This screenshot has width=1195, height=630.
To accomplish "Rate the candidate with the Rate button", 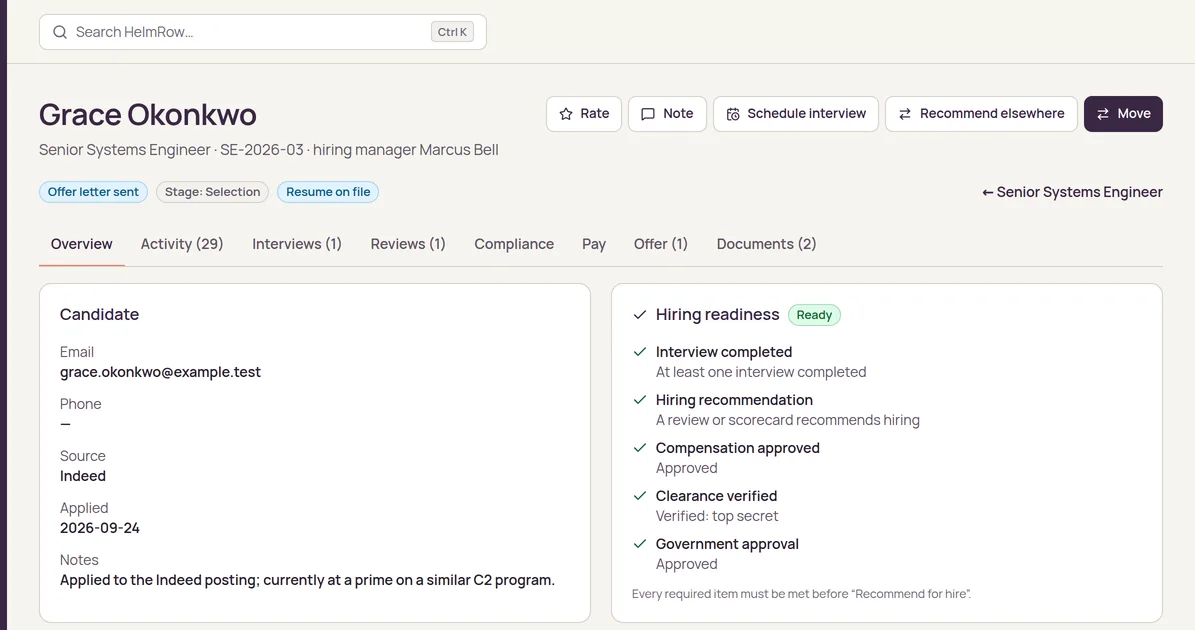I will (x=584, y=114).
